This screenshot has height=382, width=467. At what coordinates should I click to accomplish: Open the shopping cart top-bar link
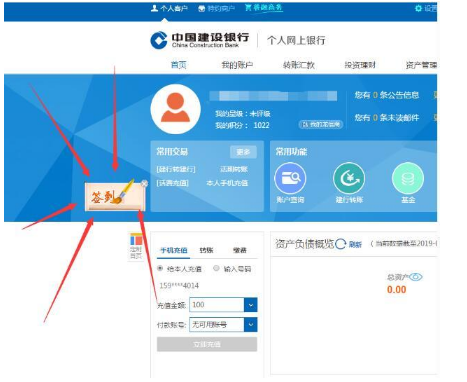(x=264, y=7)
